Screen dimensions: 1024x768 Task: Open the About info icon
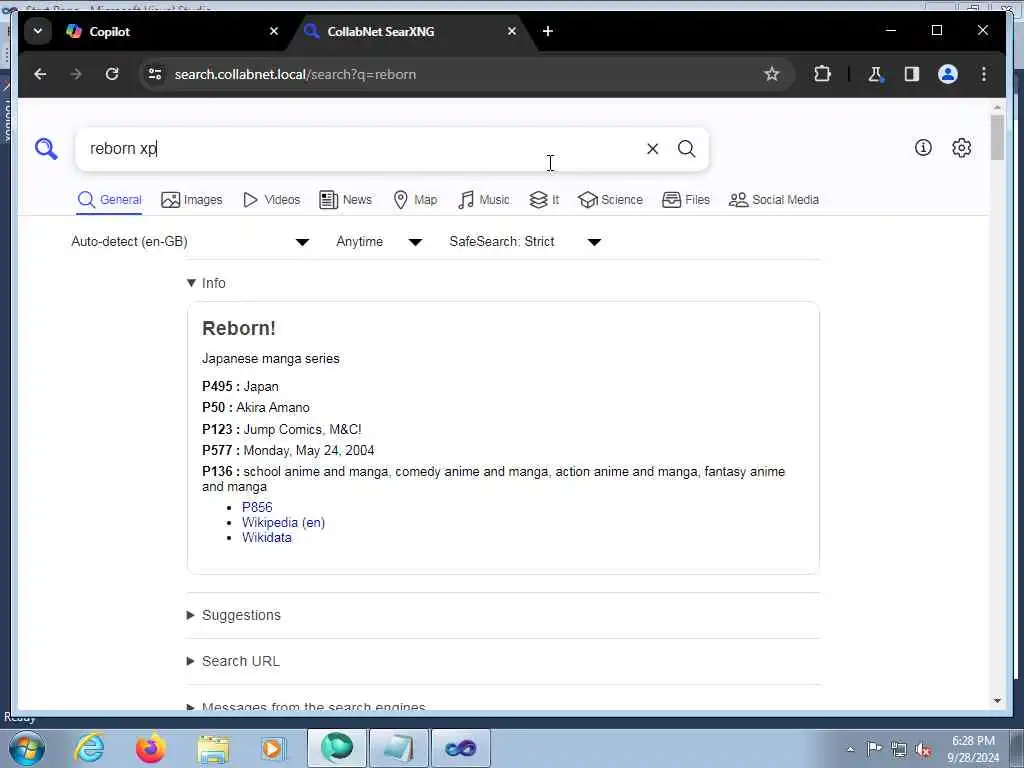[x=923, y=148]
